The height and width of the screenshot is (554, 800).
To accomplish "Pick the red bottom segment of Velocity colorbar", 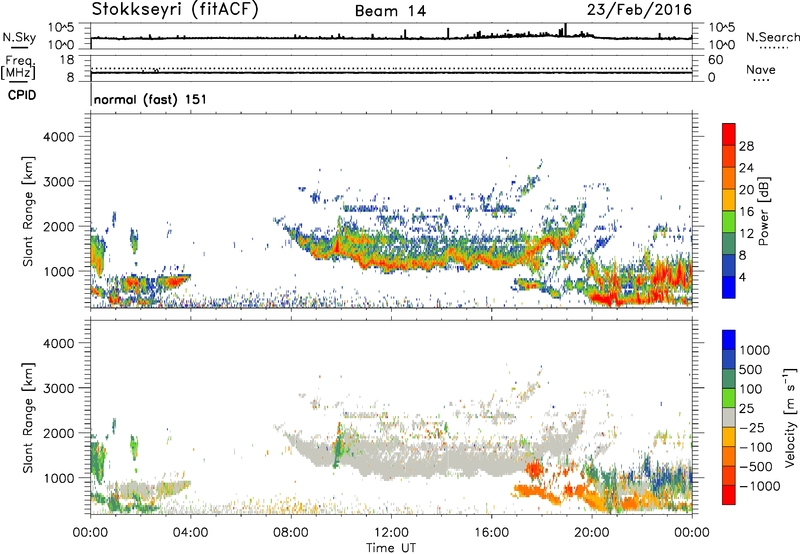I will click(x=729, y=495).
